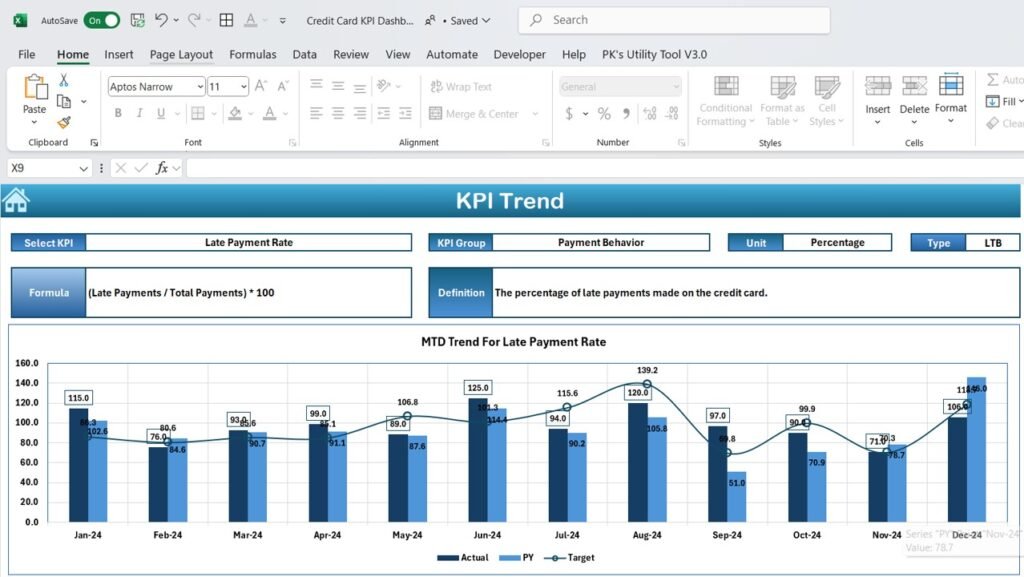Switch to the Formulas ribbon tab
This screenshot has width=1024, height=577.
[252, 55]
